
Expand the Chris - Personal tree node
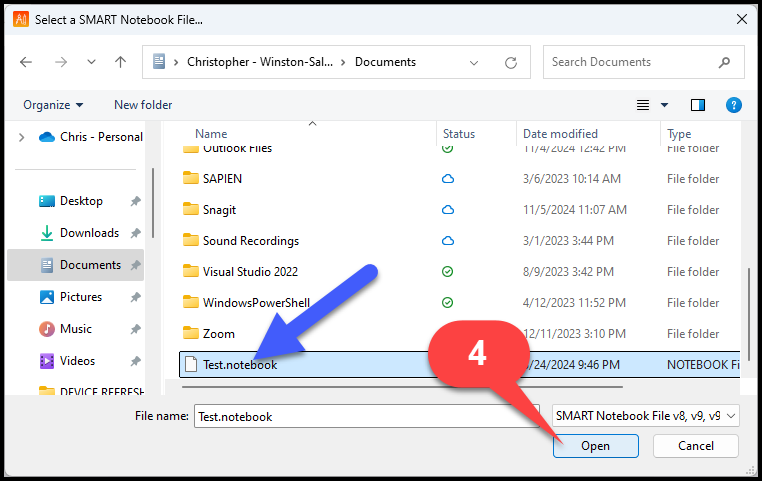(21, 137)
